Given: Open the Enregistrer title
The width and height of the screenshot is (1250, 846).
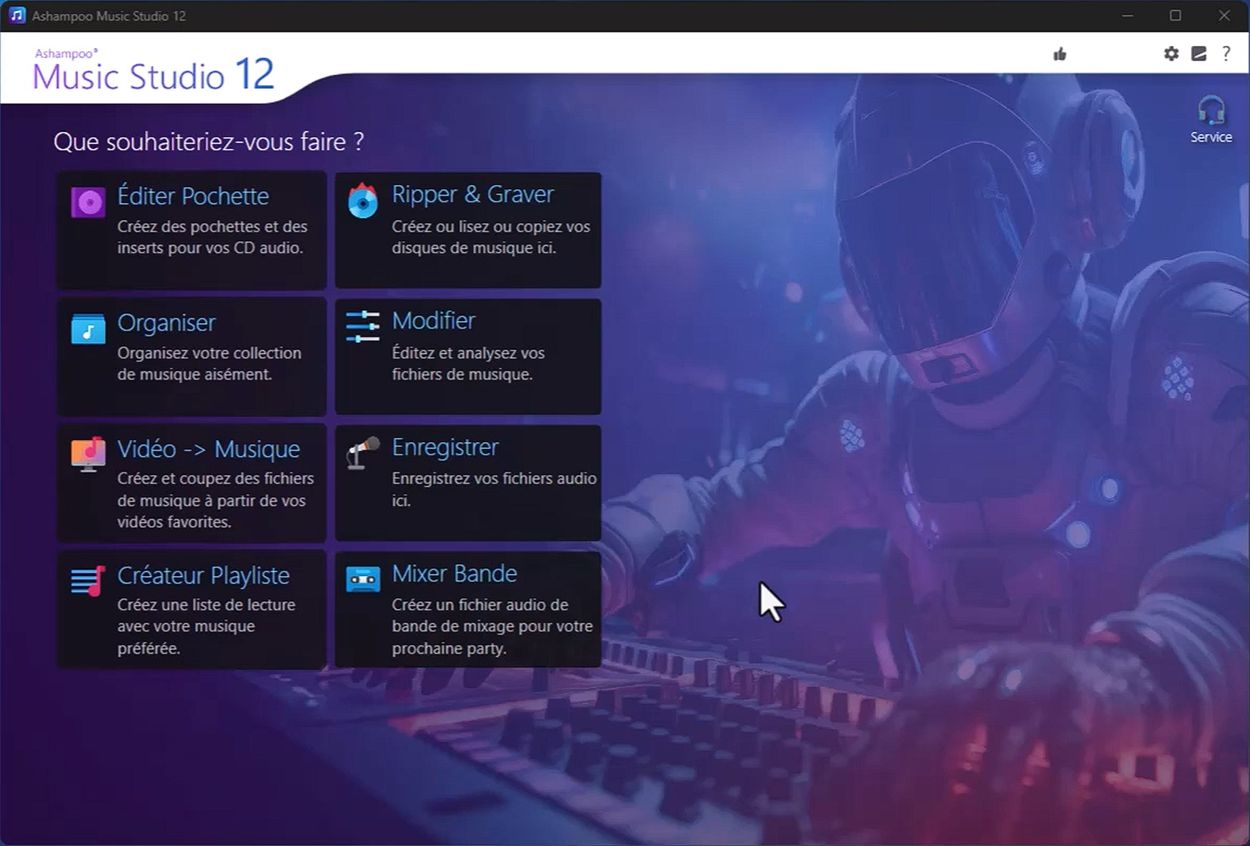Looking at the screenshot, I should tap(445, 447).
